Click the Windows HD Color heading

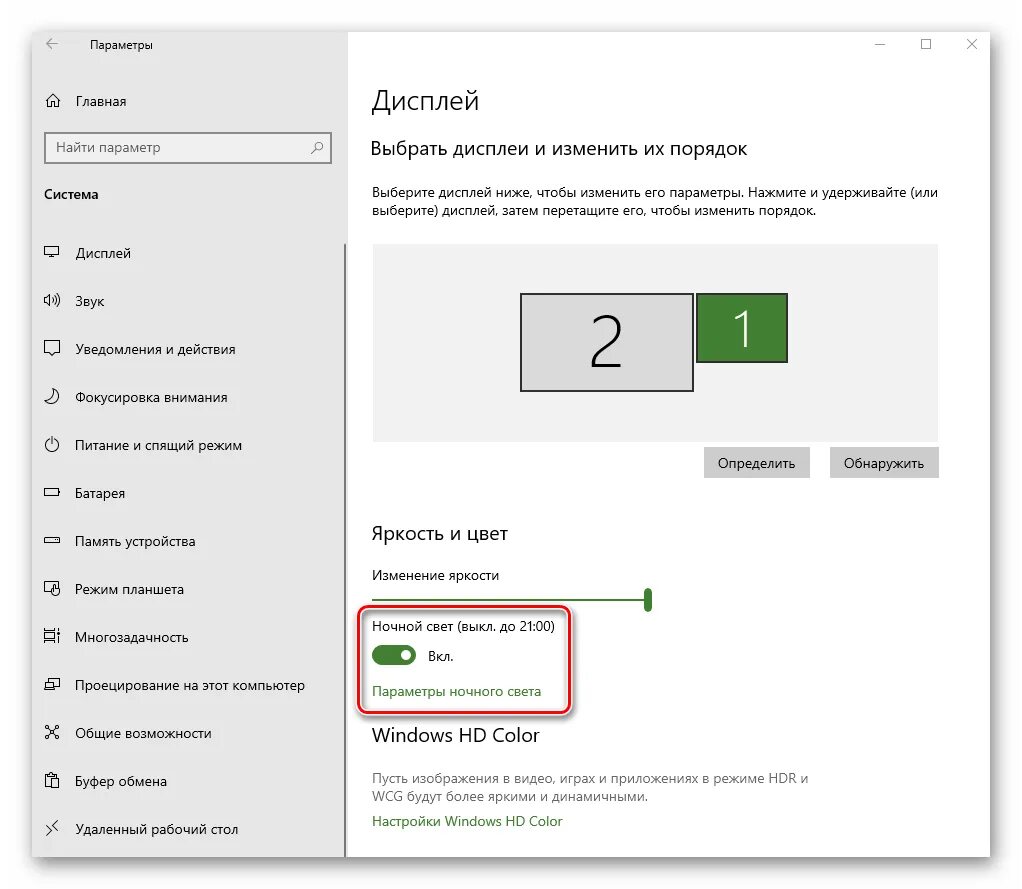(x=456, y=735)
